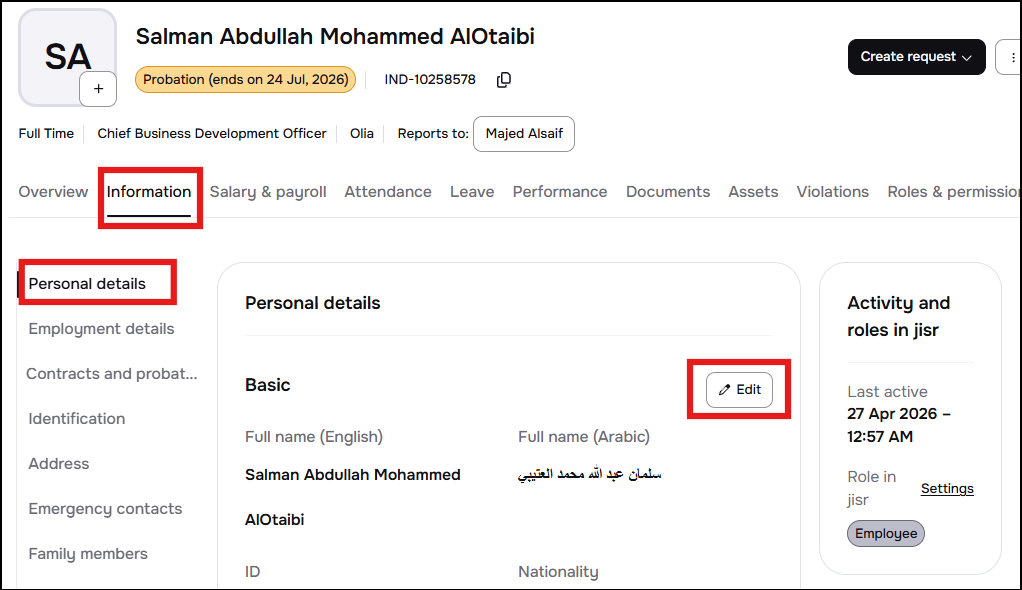
Task: Select the Leave tab
Action: pyautogui.click(x=472, y=192)
